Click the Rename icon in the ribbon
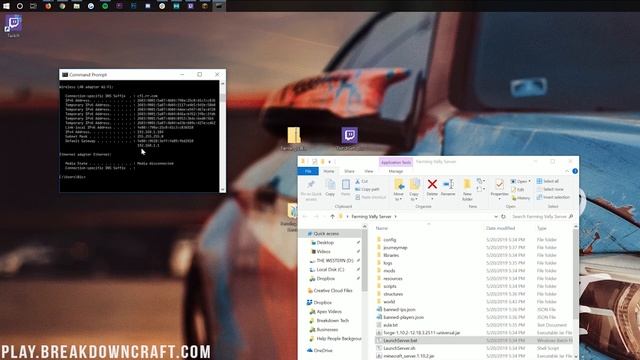This screenshot has width=640, height=360. pyautogui.click(x=448, y=184)
